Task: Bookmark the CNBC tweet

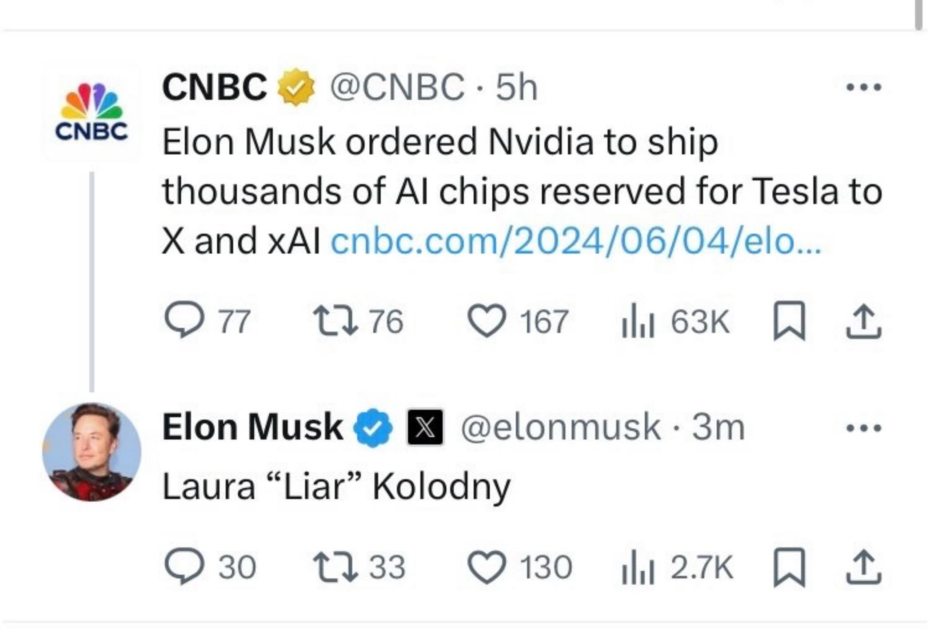Action: (x=789, y=321)
